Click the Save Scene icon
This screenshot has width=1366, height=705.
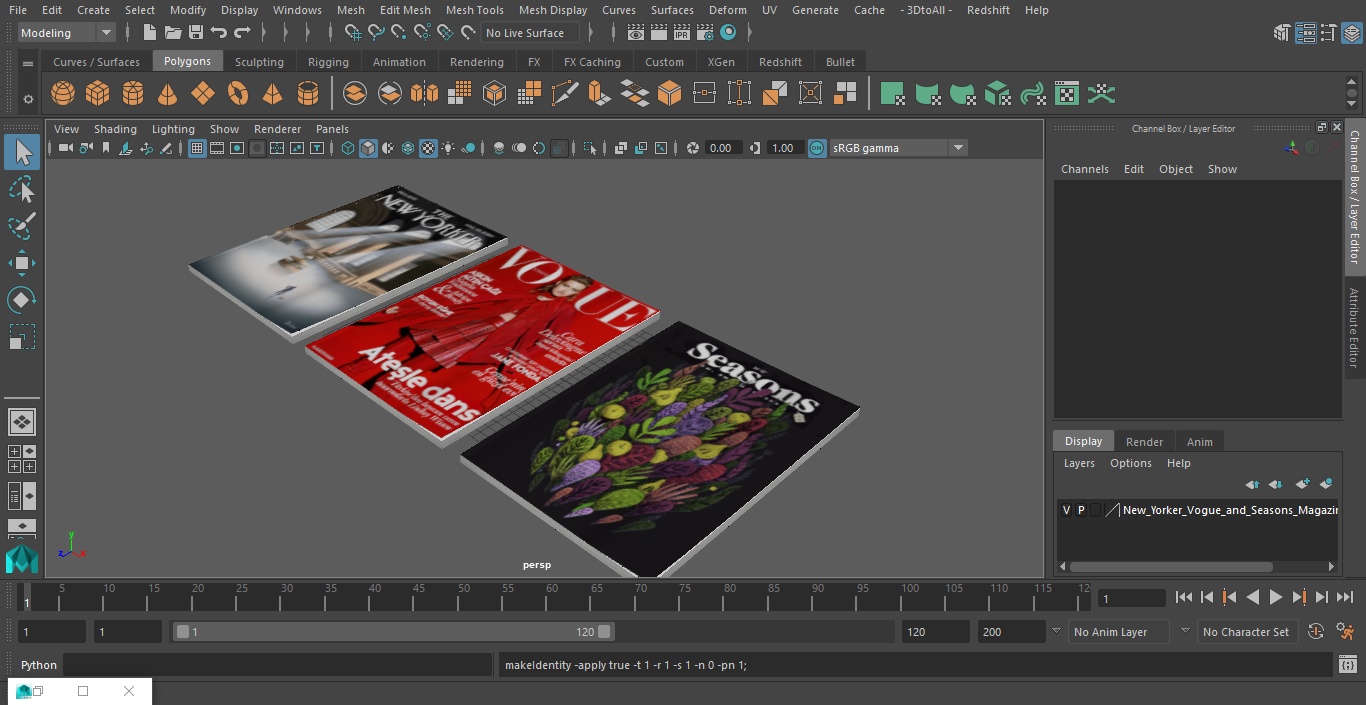point(196,33)
